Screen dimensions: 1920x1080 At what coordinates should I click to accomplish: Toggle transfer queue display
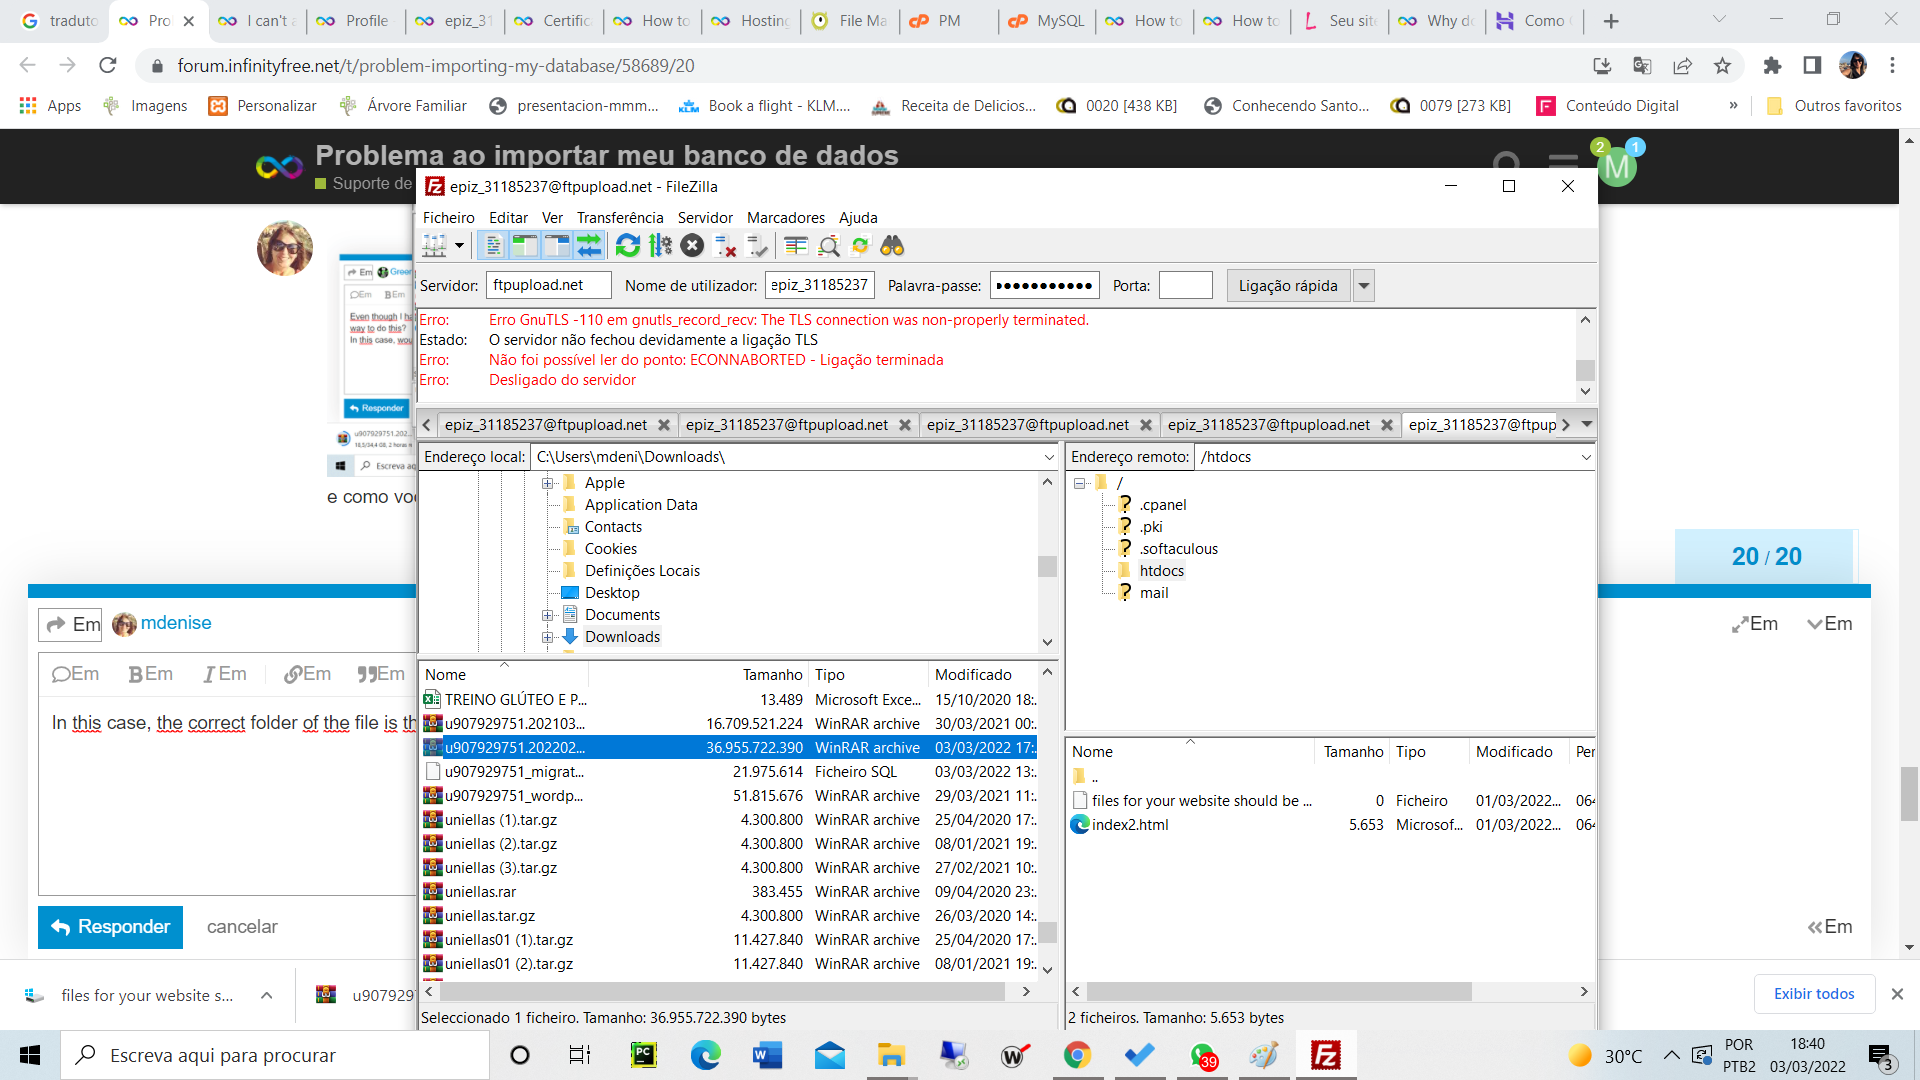(589, 246)
